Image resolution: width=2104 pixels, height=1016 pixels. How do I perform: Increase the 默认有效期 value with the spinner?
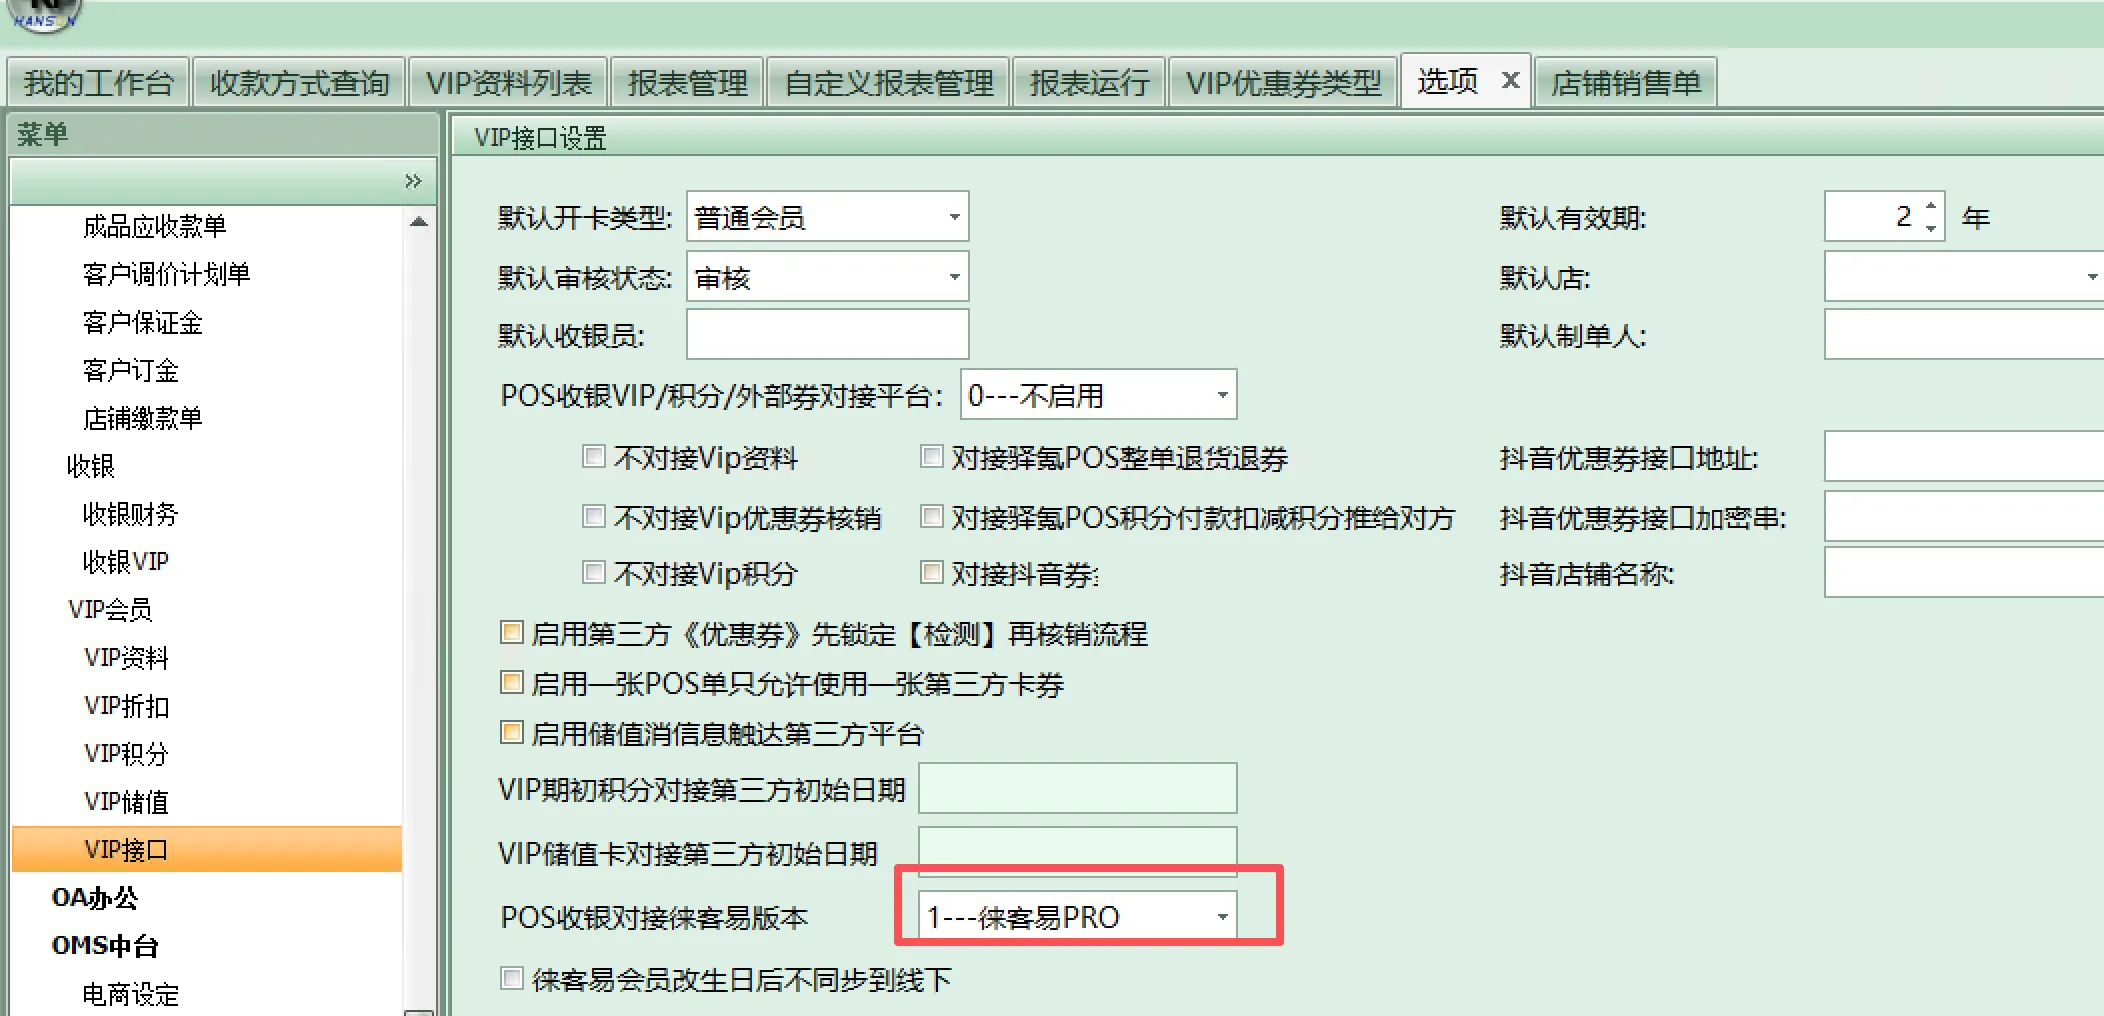pyautogui.click(x=1929, y=207)
